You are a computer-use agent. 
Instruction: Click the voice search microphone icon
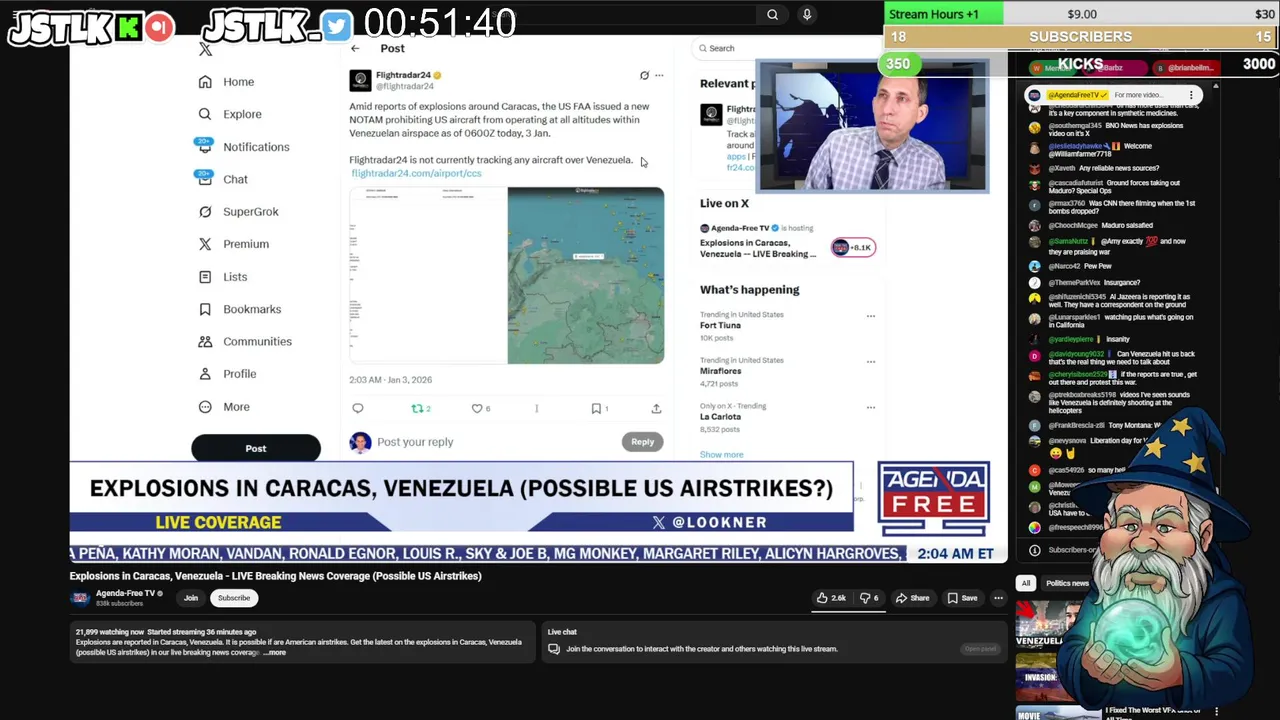pyautogui.click(x=807, y=15)
